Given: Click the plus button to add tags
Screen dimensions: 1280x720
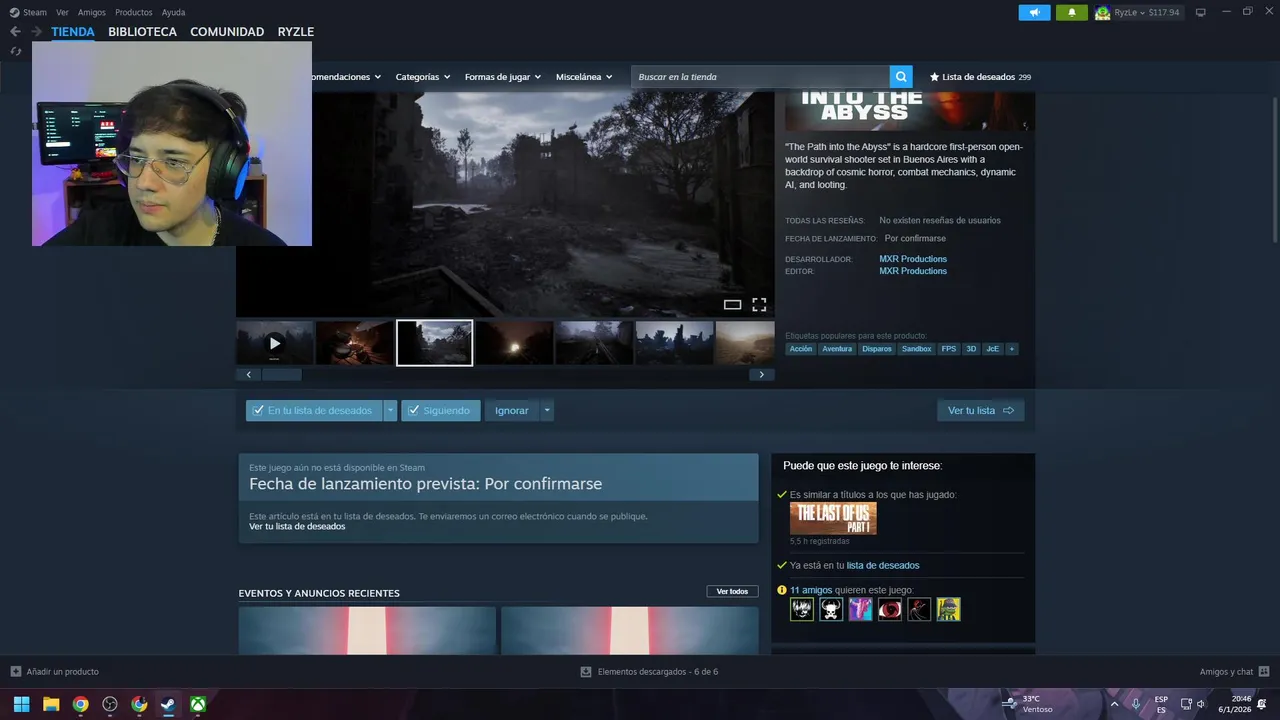Looking at the screenshot, I should 1011,349.
